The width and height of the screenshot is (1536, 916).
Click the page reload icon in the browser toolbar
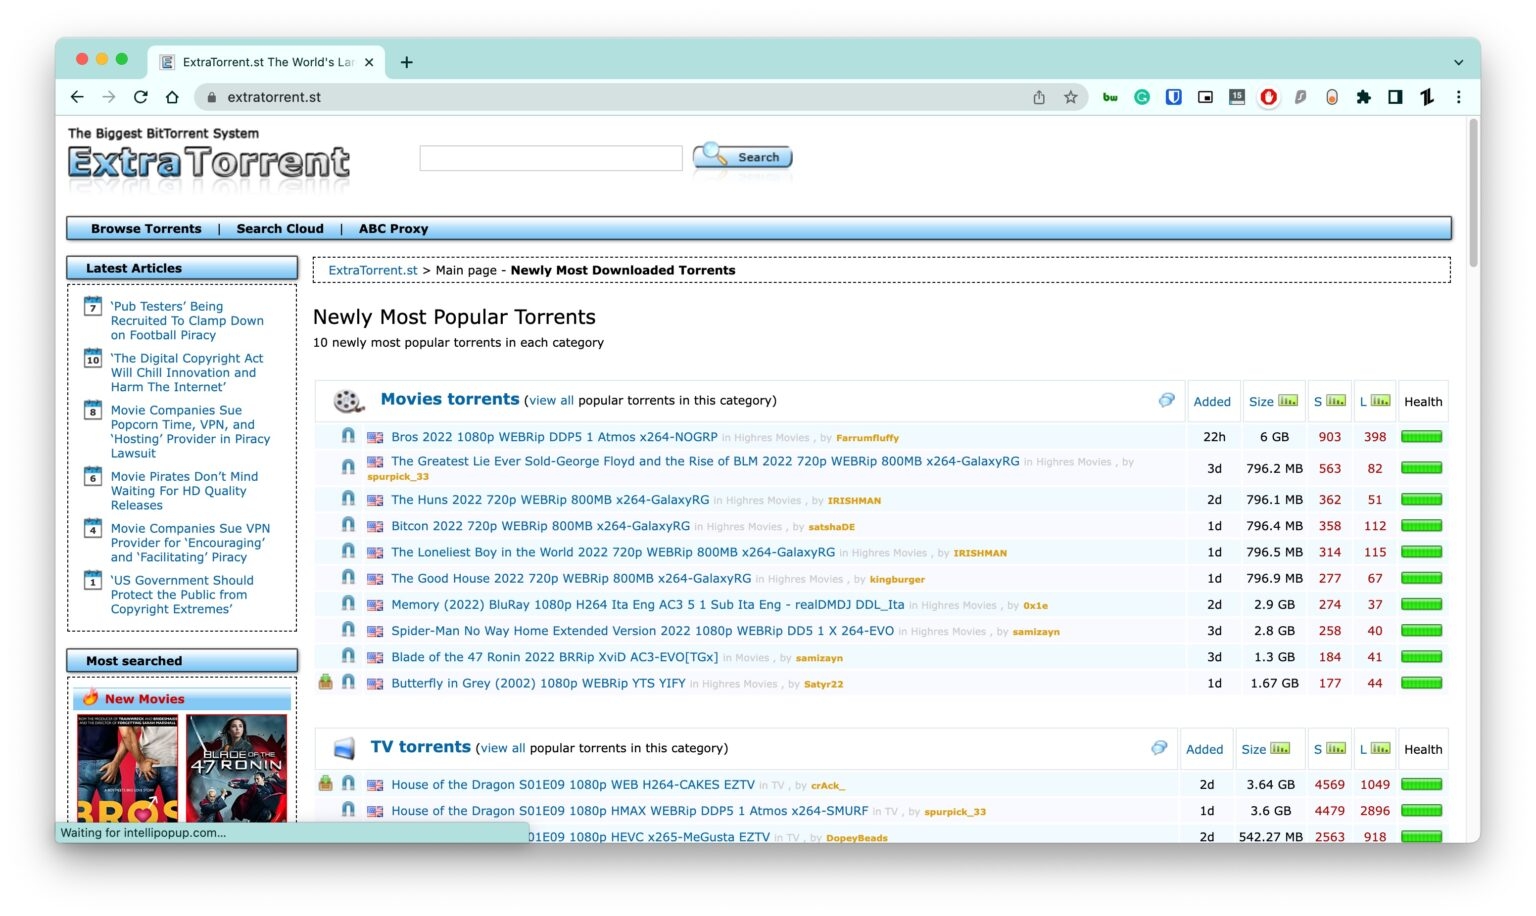tap(140, 97)
